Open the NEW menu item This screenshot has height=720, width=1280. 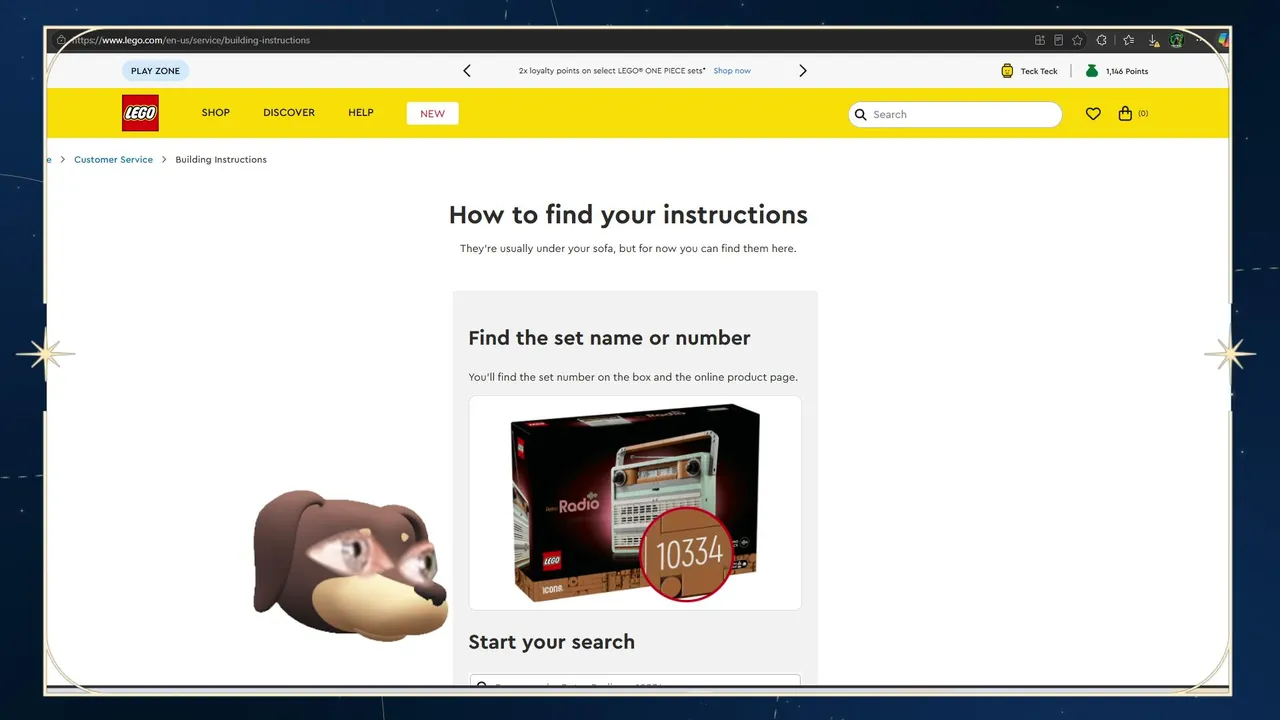(433, 113)
